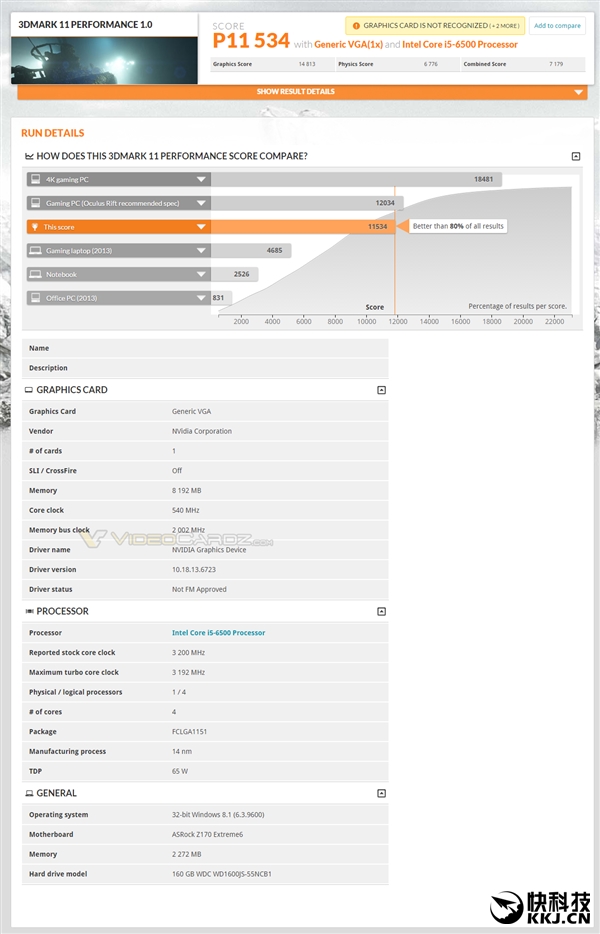Click the Description row label
The width and height of the screenshot is (600, 934).
48,368
